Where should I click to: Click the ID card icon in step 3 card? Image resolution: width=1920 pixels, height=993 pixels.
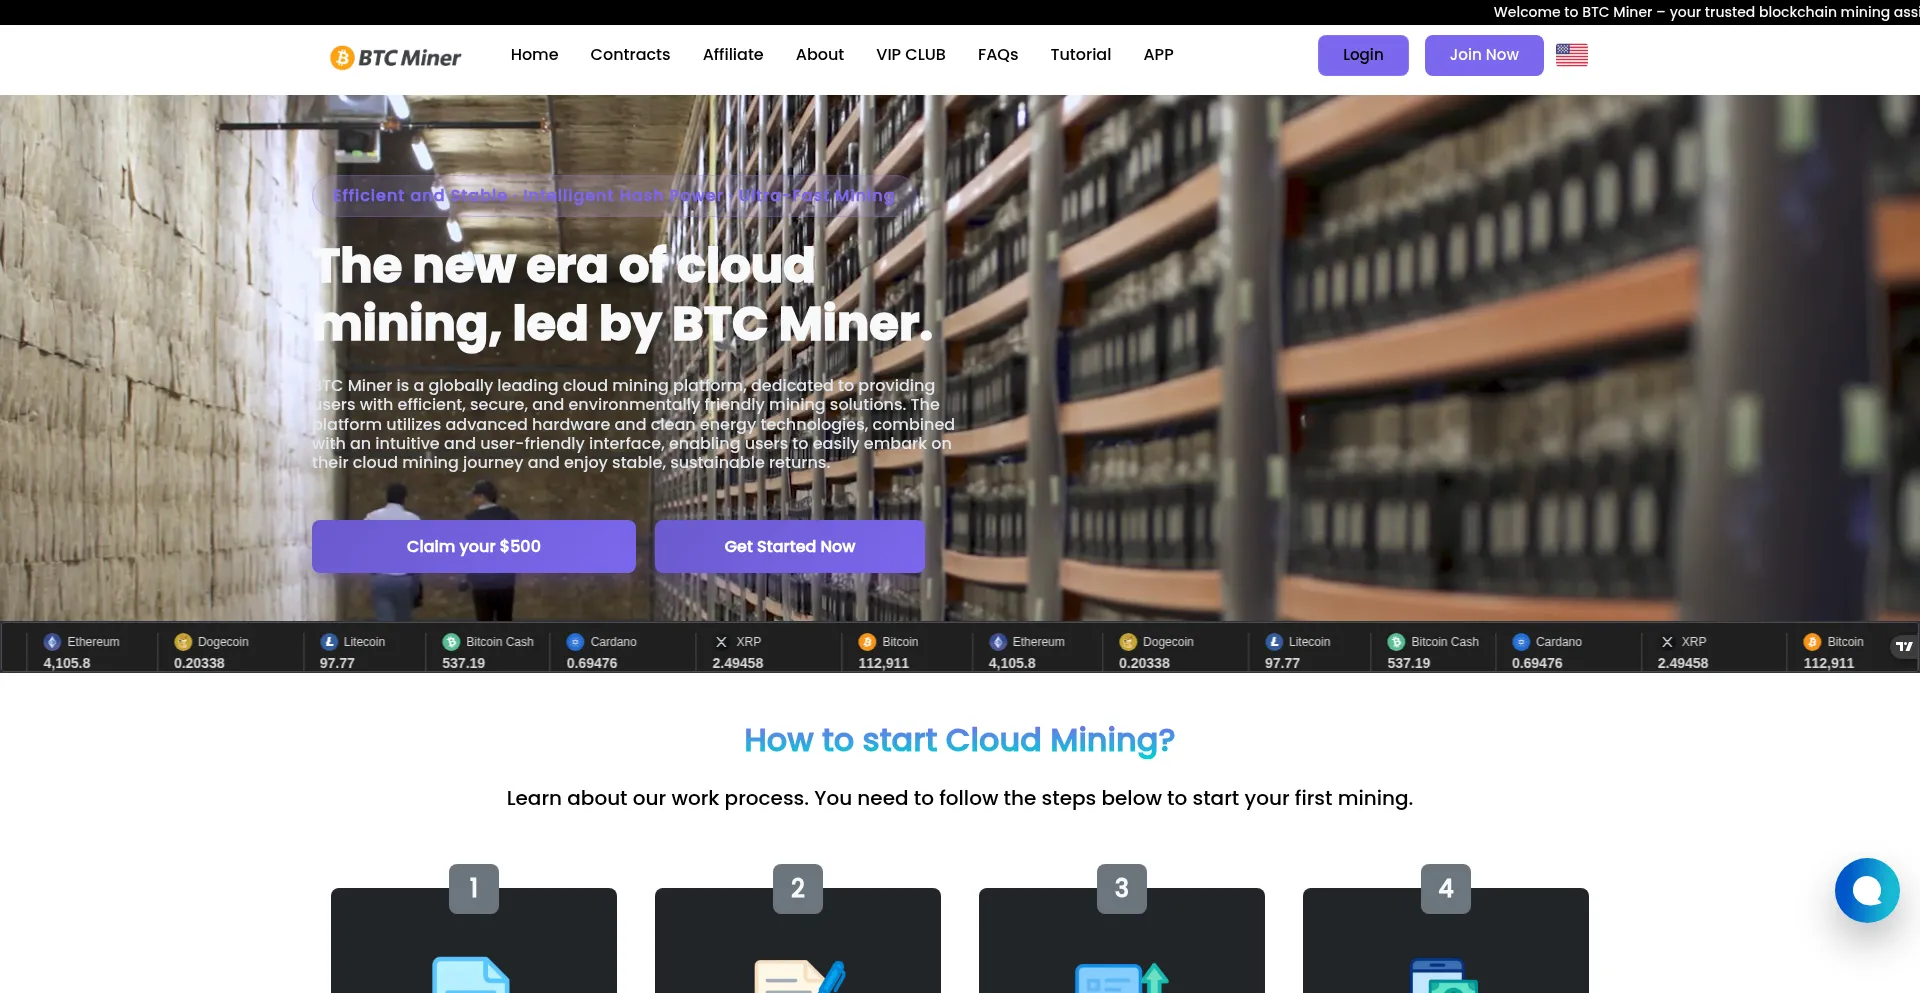(1122, 977)
